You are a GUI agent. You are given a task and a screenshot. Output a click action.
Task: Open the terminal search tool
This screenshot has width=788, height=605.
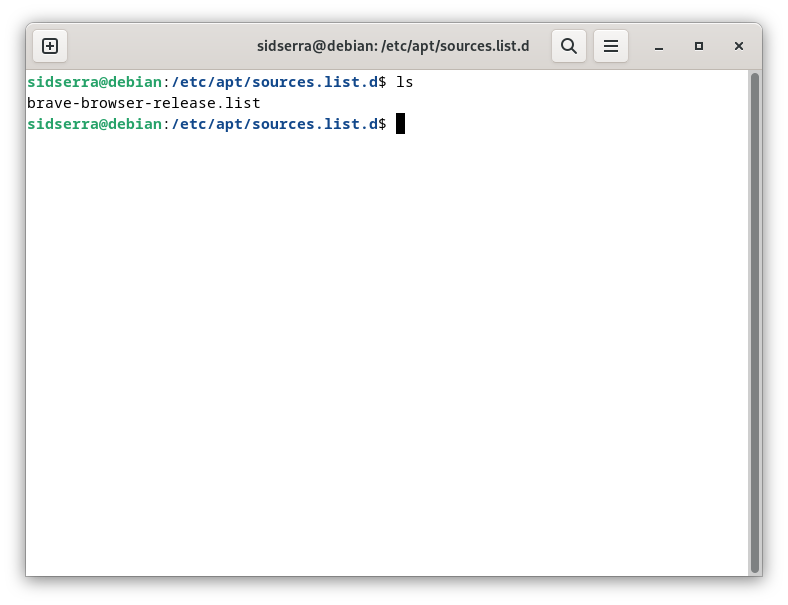coord(569,46)
